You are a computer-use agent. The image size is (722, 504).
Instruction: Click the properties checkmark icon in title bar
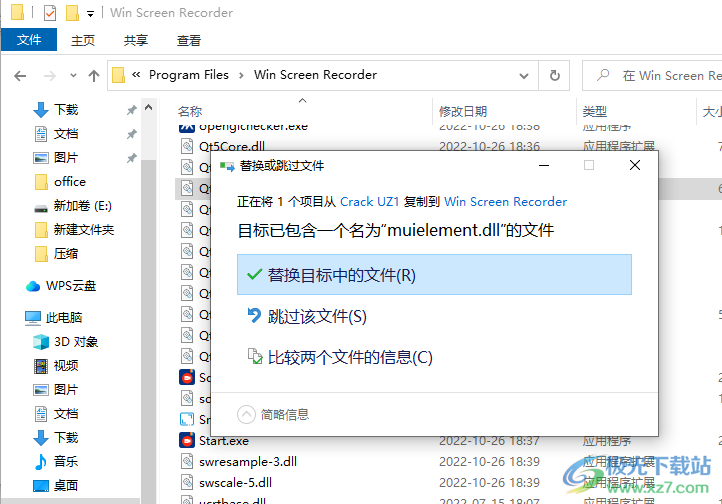tap(50, 12)
